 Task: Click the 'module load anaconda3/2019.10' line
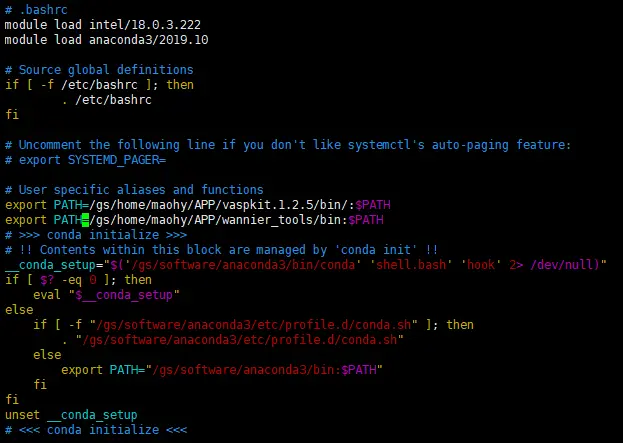pyautogui.click(x=106, y=40)
